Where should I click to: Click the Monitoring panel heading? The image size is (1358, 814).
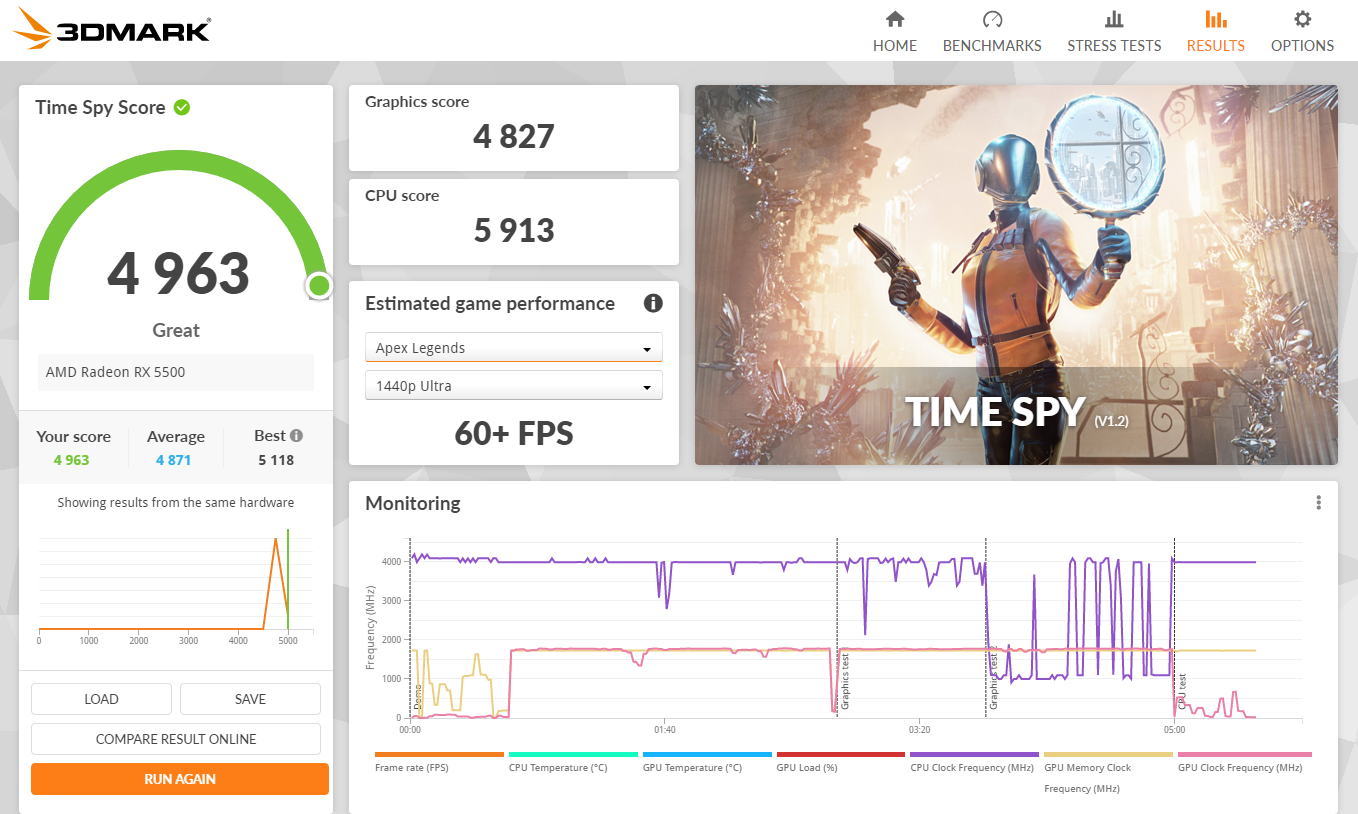click(x=413, y=503)
